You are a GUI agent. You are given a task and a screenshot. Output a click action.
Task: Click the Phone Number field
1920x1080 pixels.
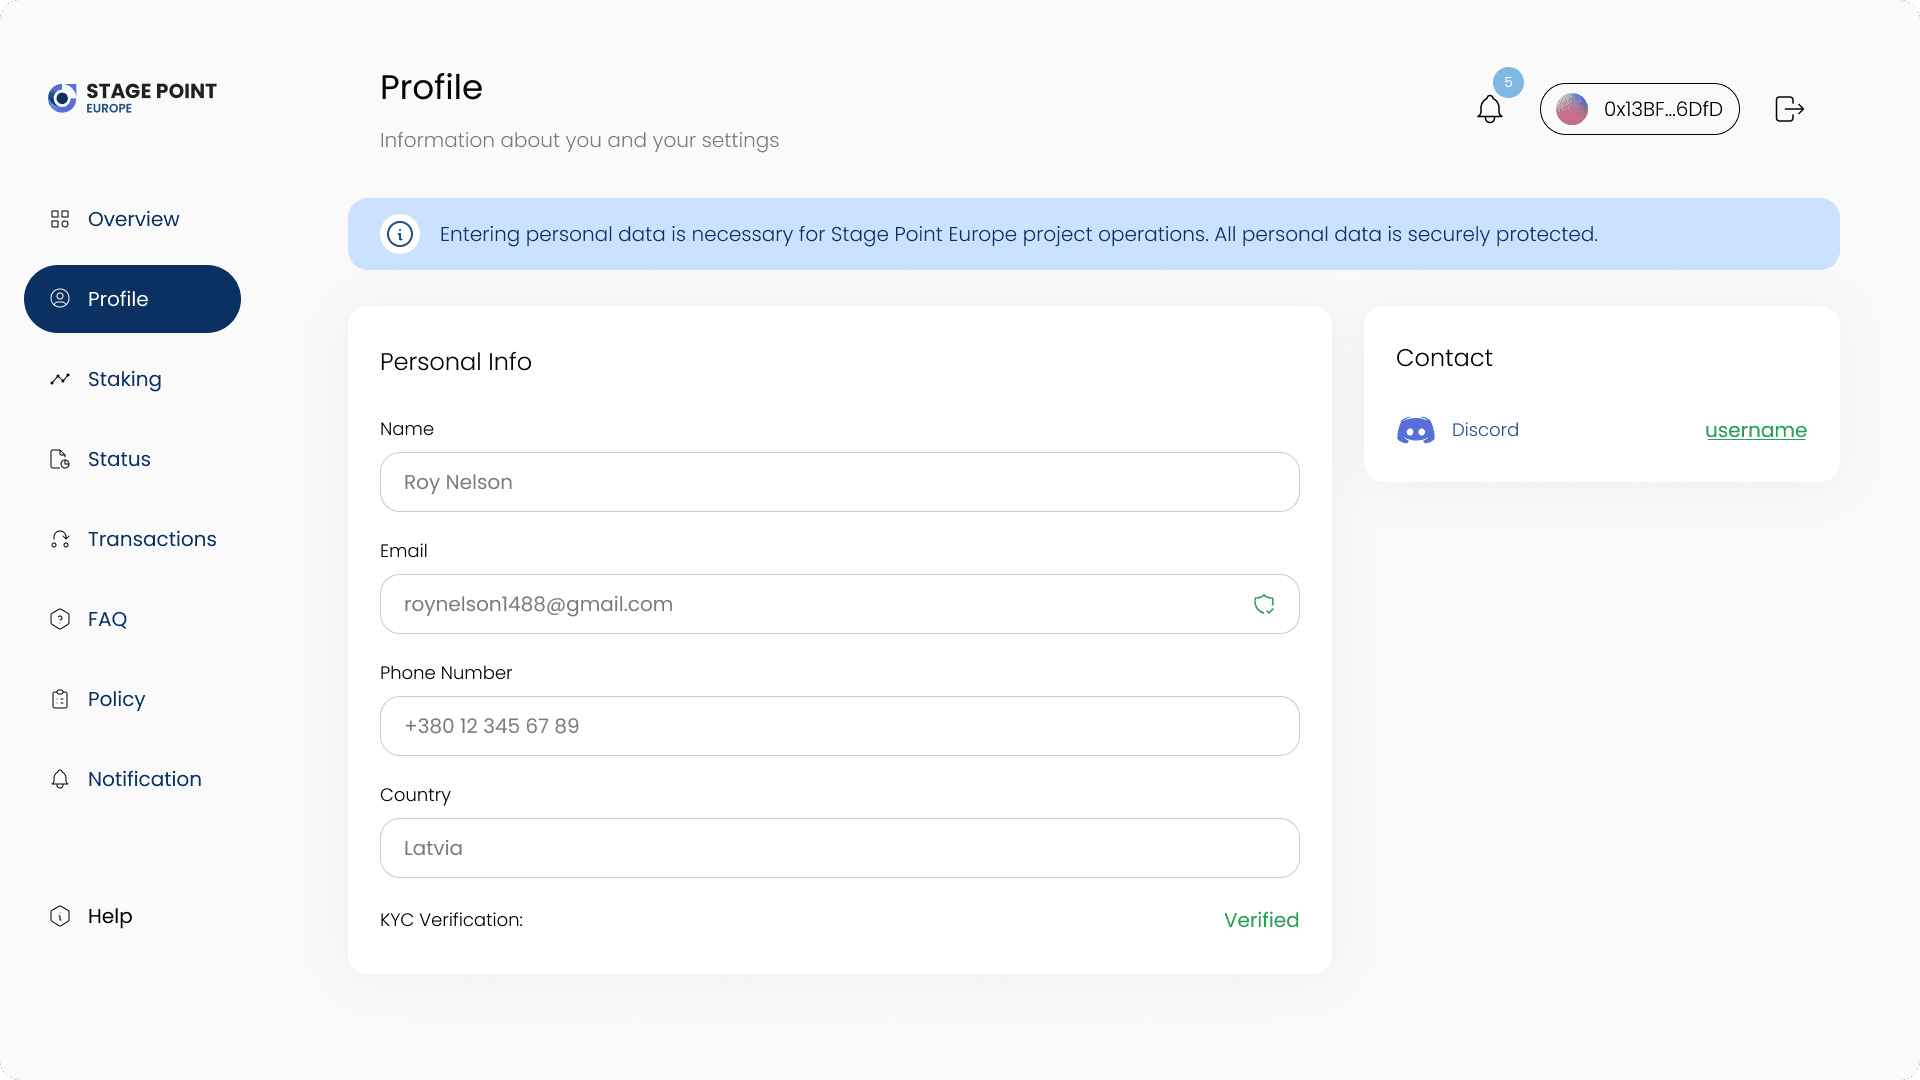point(839,726)
